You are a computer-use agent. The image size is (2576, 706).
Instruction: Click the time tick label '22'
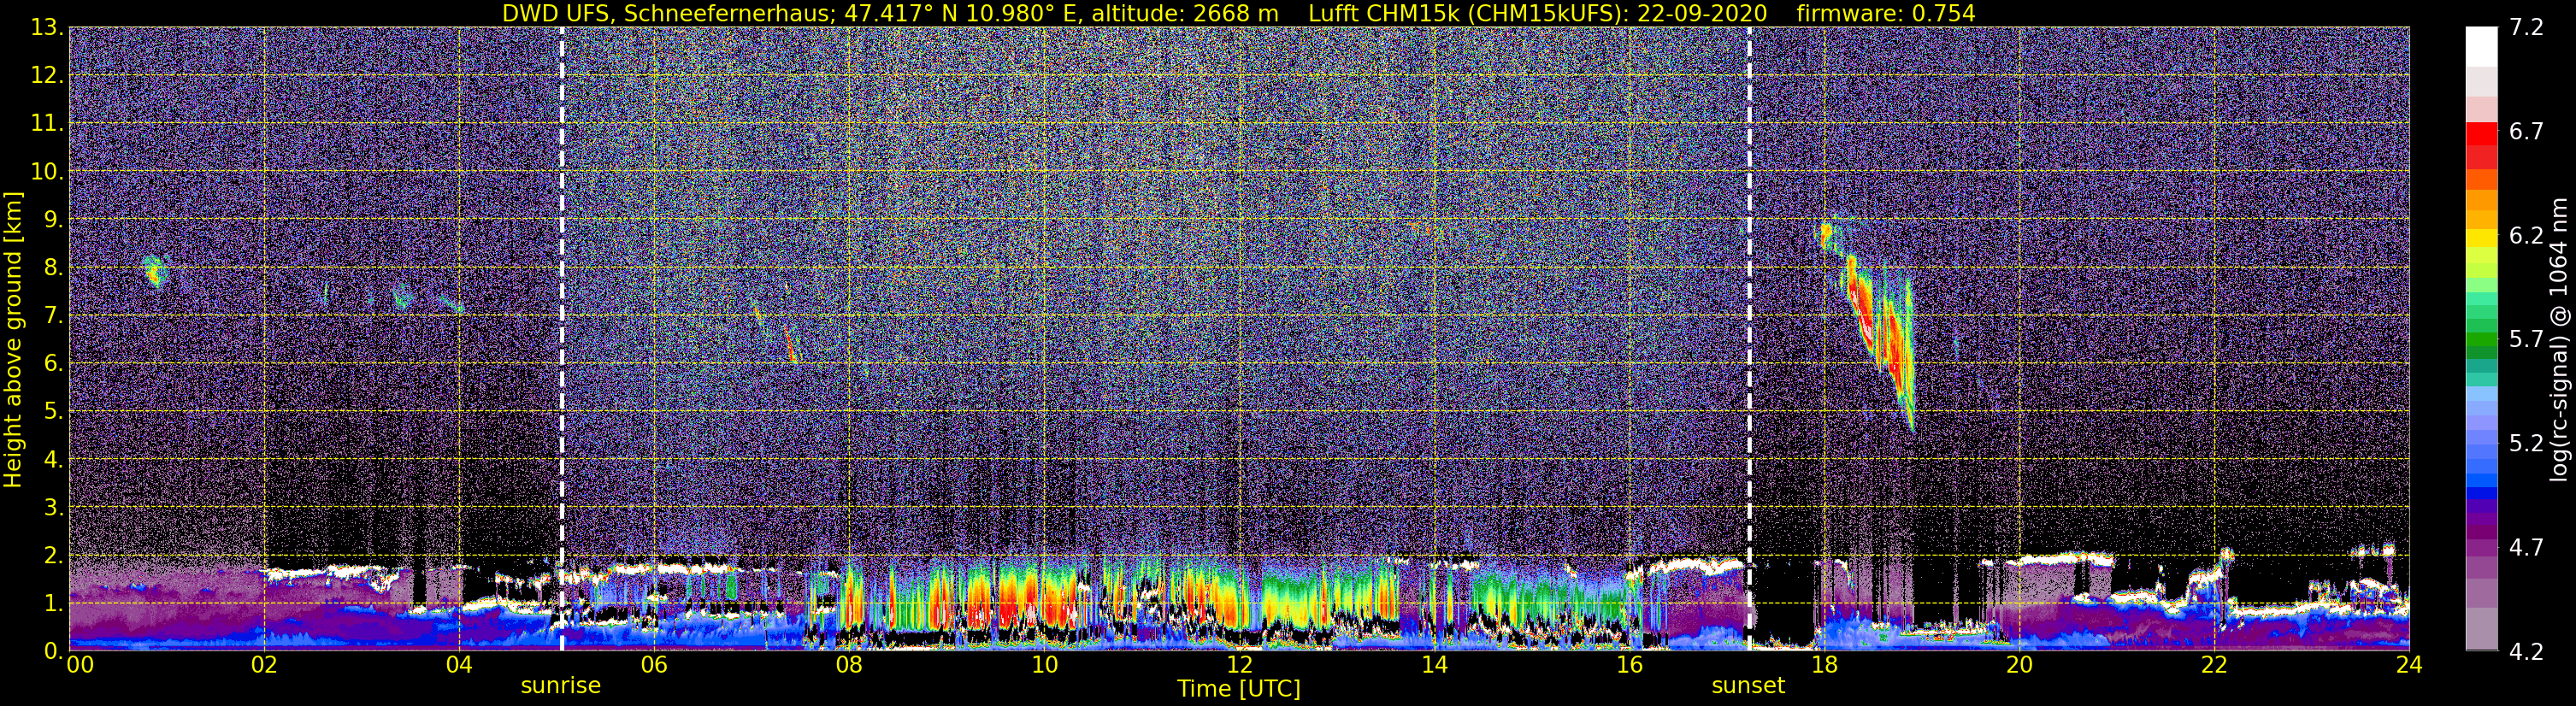coord(2214,666)
